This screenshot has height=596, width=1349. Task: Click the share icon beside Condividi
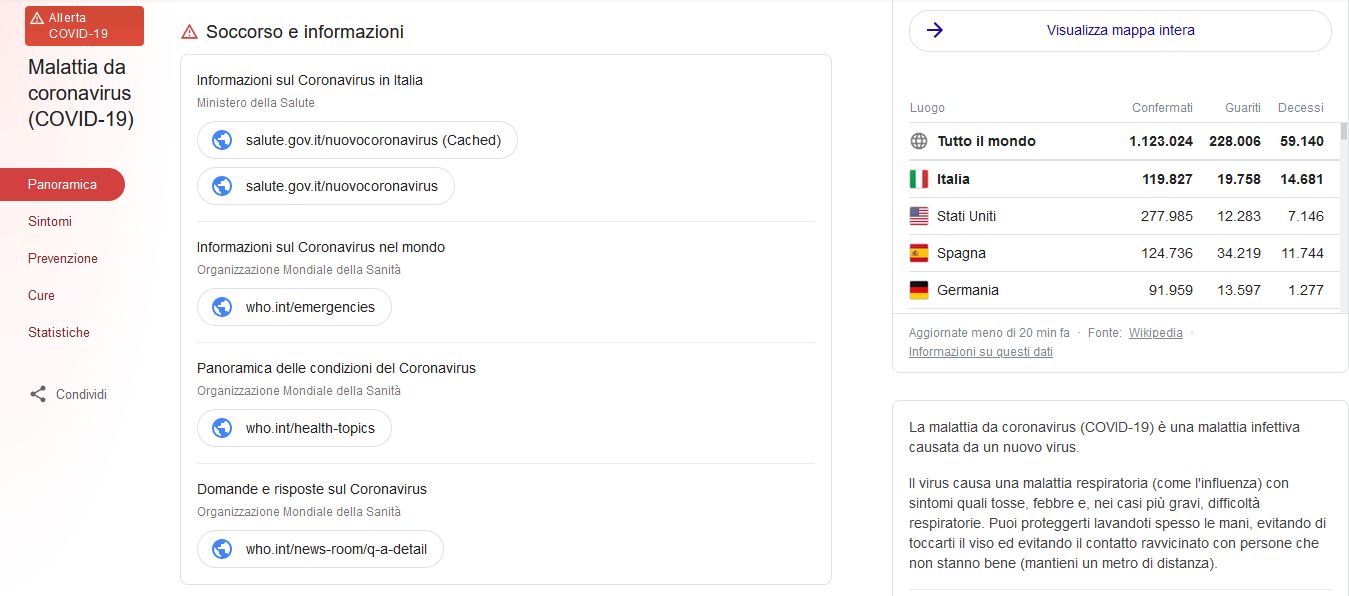pyautogui.click(x=38, y=394)
